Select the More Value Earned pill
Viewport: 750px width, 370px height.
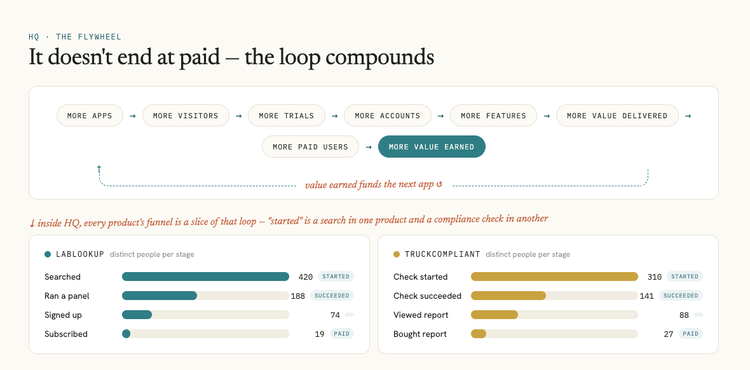(431, 147)
